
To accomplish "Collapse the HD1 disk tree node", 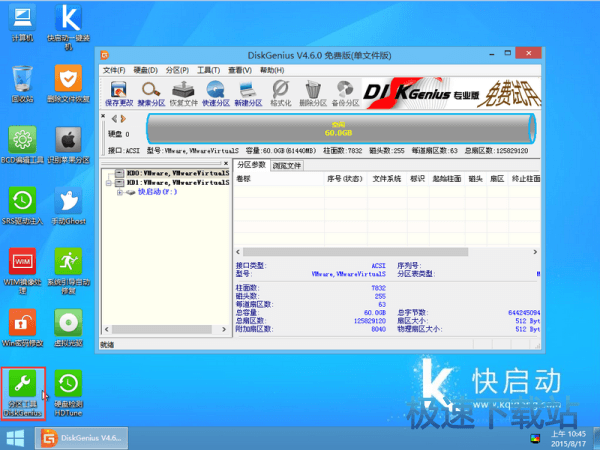I will click(109, 183).
